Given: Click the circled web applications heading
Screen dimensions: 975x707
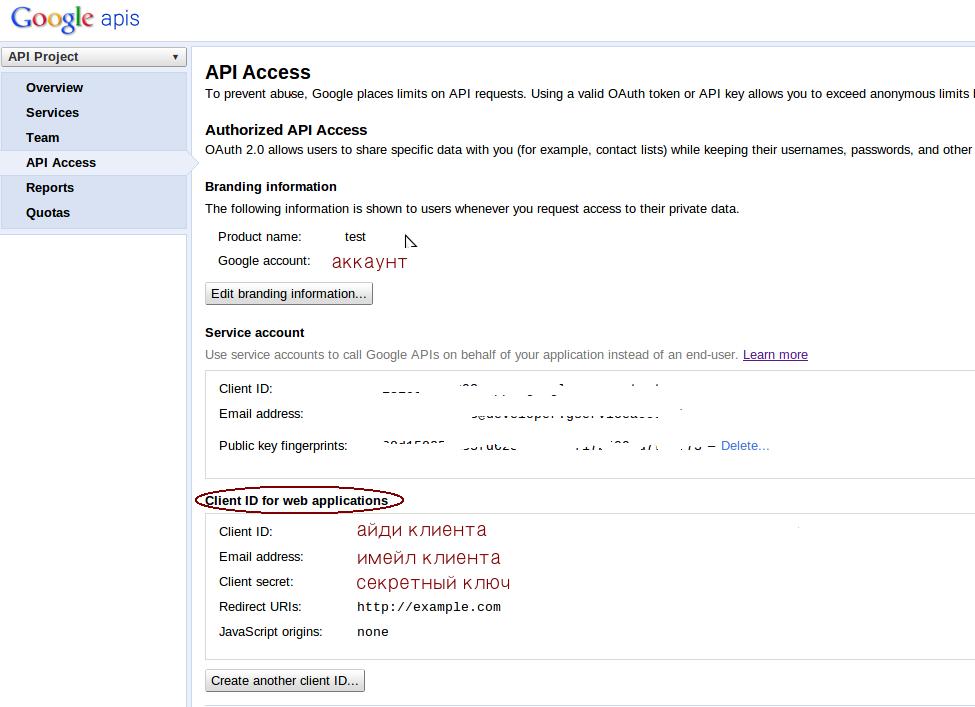Looking at the screenshot, I should (x=297, y=501).
